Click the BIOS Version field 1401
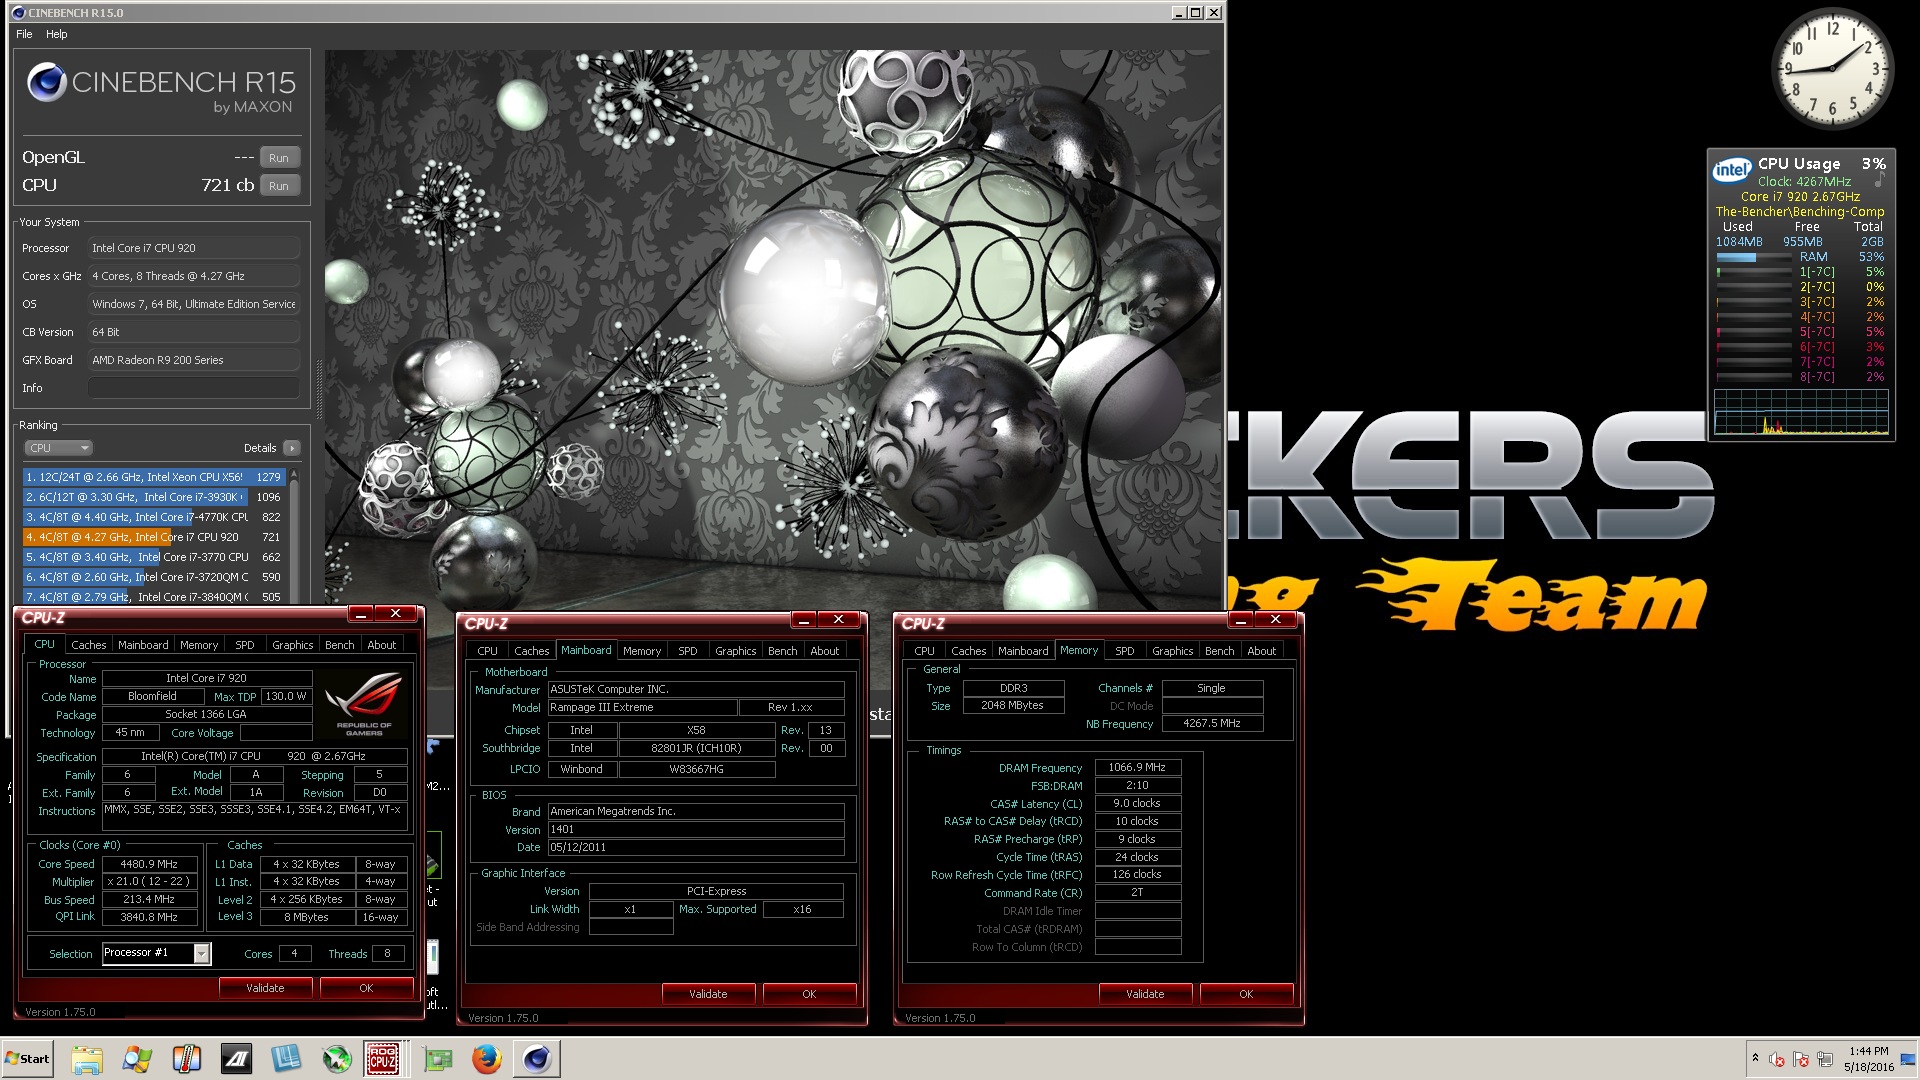Image resolution: width=1920 pixels, height=1080 pixels. 696,830
